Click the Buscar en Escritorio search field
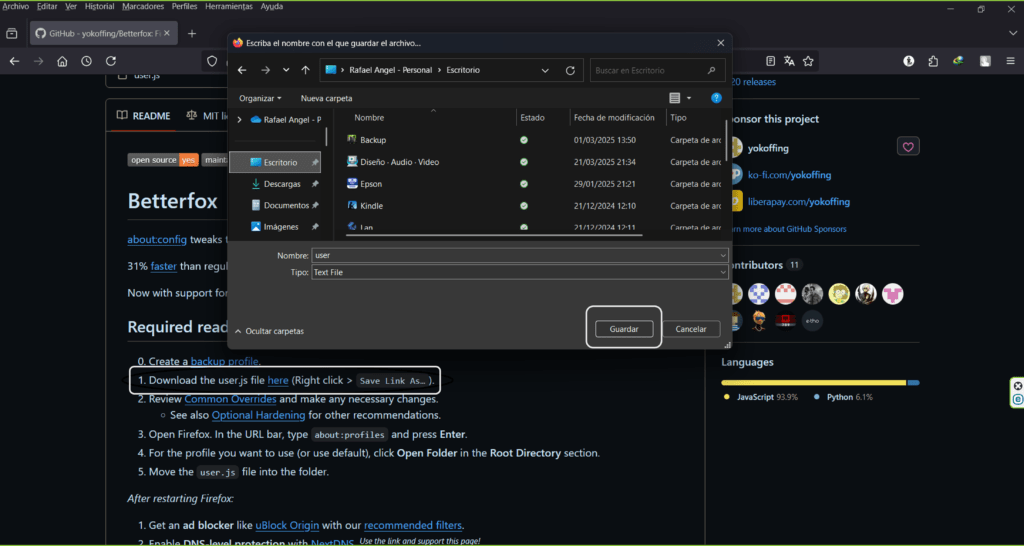Screen dimensions: 1024x546 pos(650,71)
